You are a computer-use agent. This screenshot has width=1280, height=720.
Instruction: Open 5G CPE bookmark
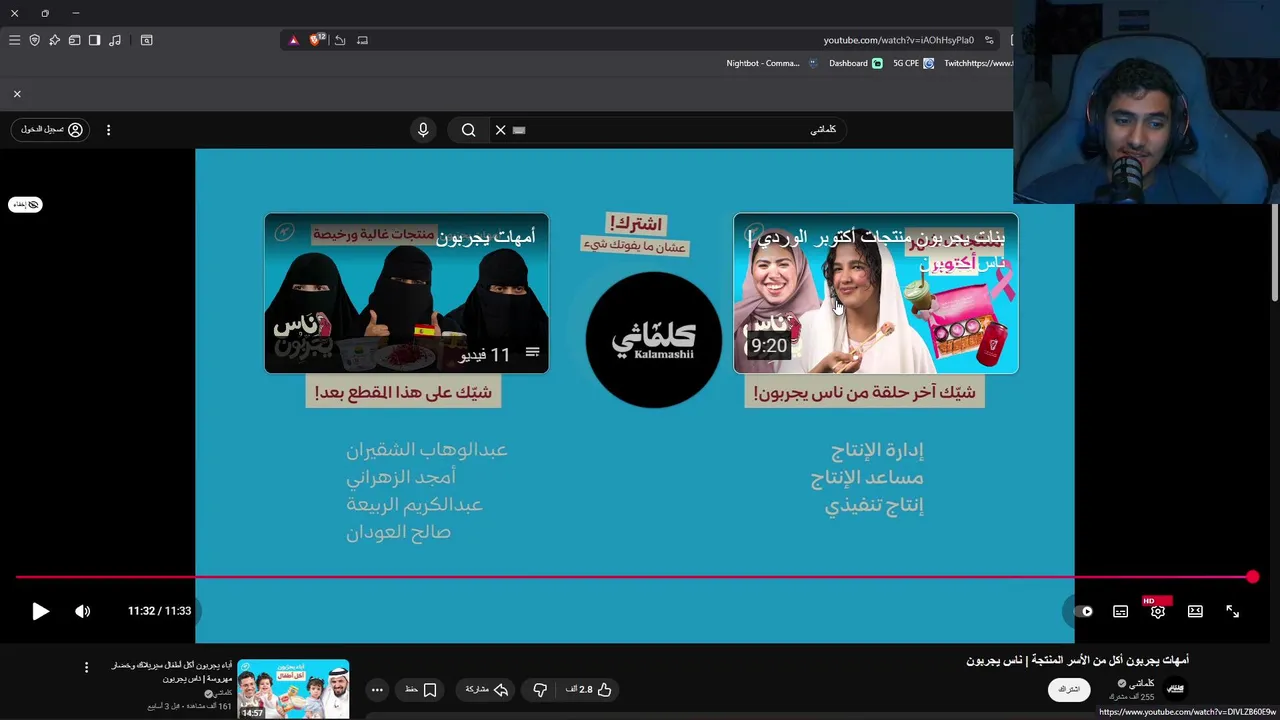[x=913, y=63]
